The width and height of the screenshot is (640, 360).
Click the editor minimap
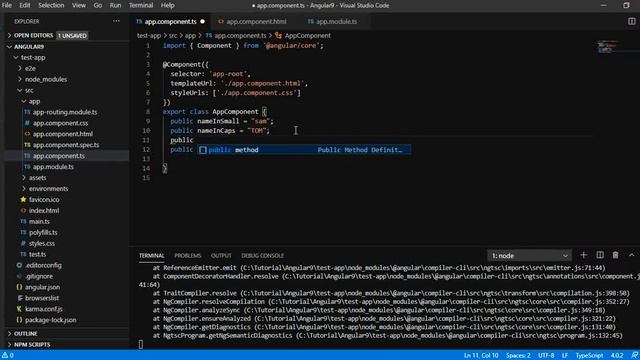[x=607, y=47]
